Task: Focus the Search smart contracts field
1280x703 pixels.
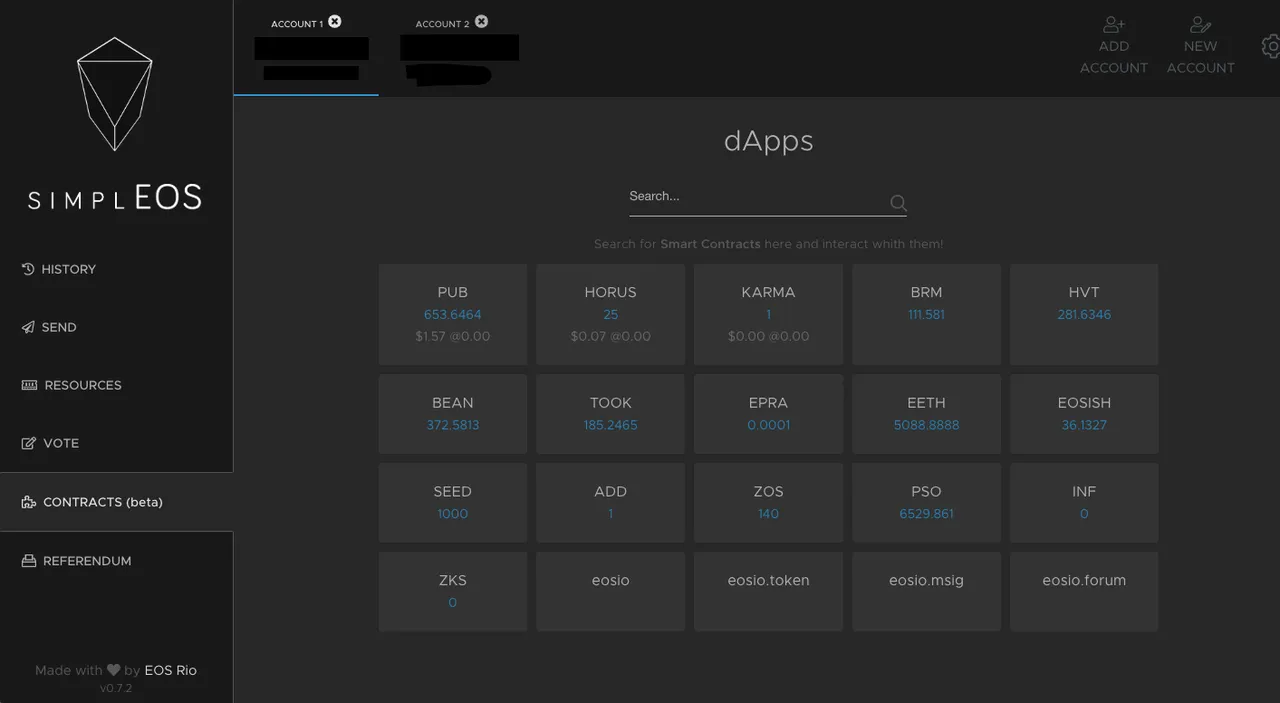Action: coord(768,199)
